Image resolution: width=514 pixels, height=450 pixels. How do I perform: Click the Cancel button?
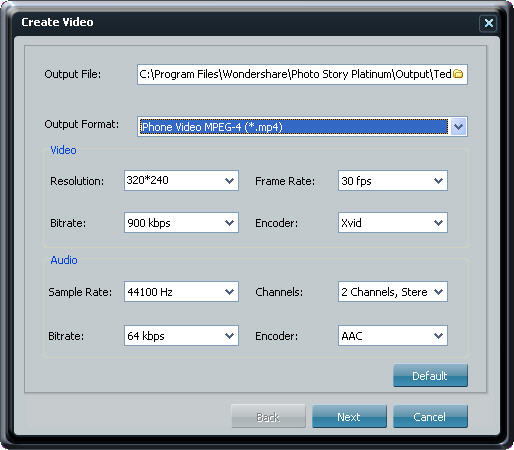(430, 416)
